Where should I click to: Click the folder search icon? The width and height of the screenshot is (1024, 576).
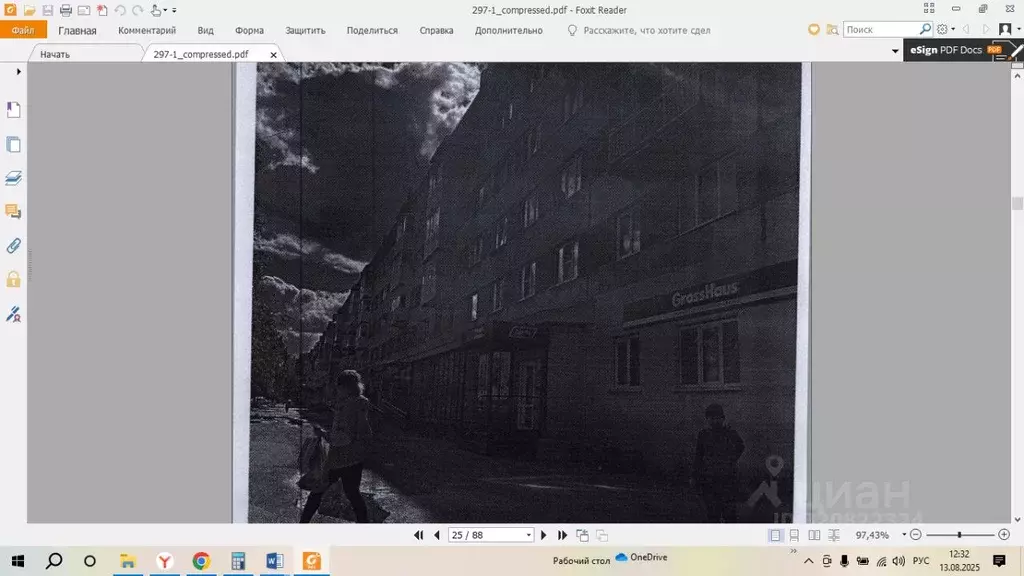(832, 29)
